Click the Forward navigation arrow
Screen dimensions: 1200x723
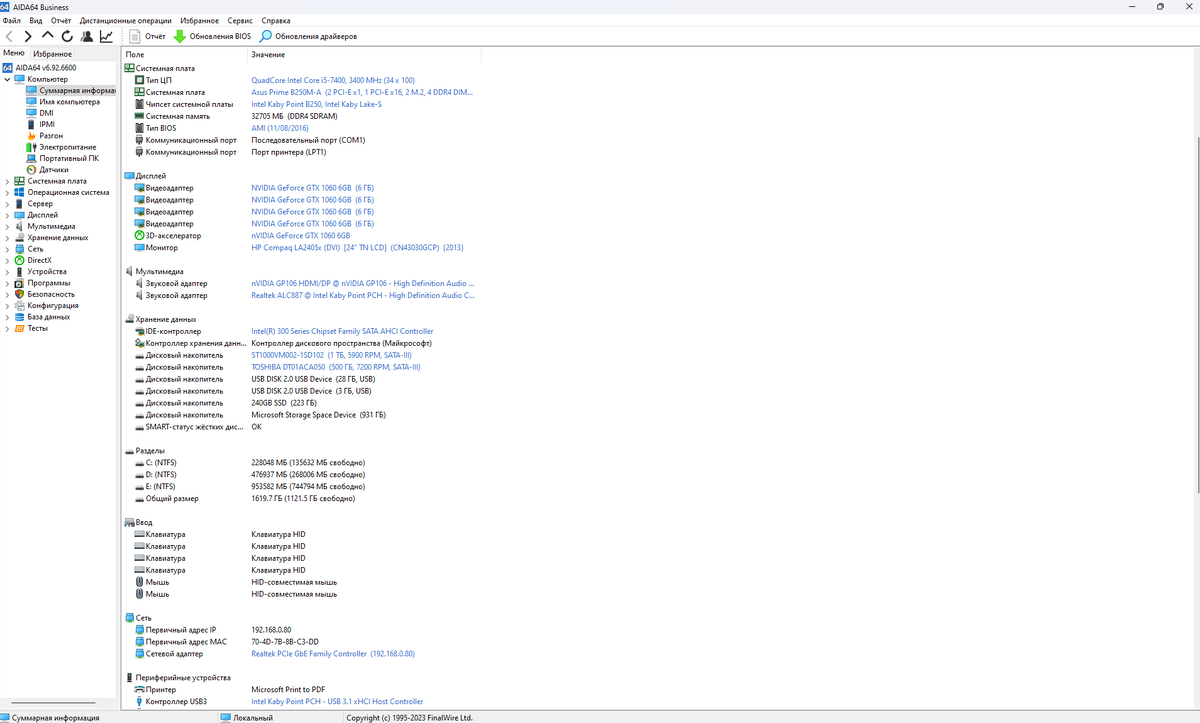tap(28, 36)
